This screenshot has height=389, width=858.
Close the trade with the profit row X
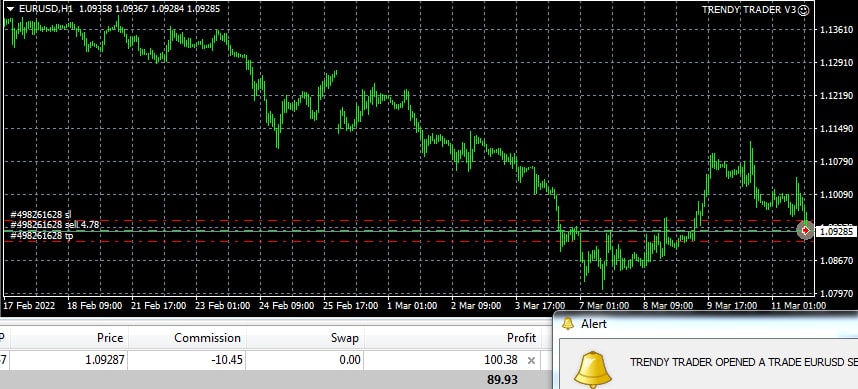pyautogui.click(x=531, y=361)
